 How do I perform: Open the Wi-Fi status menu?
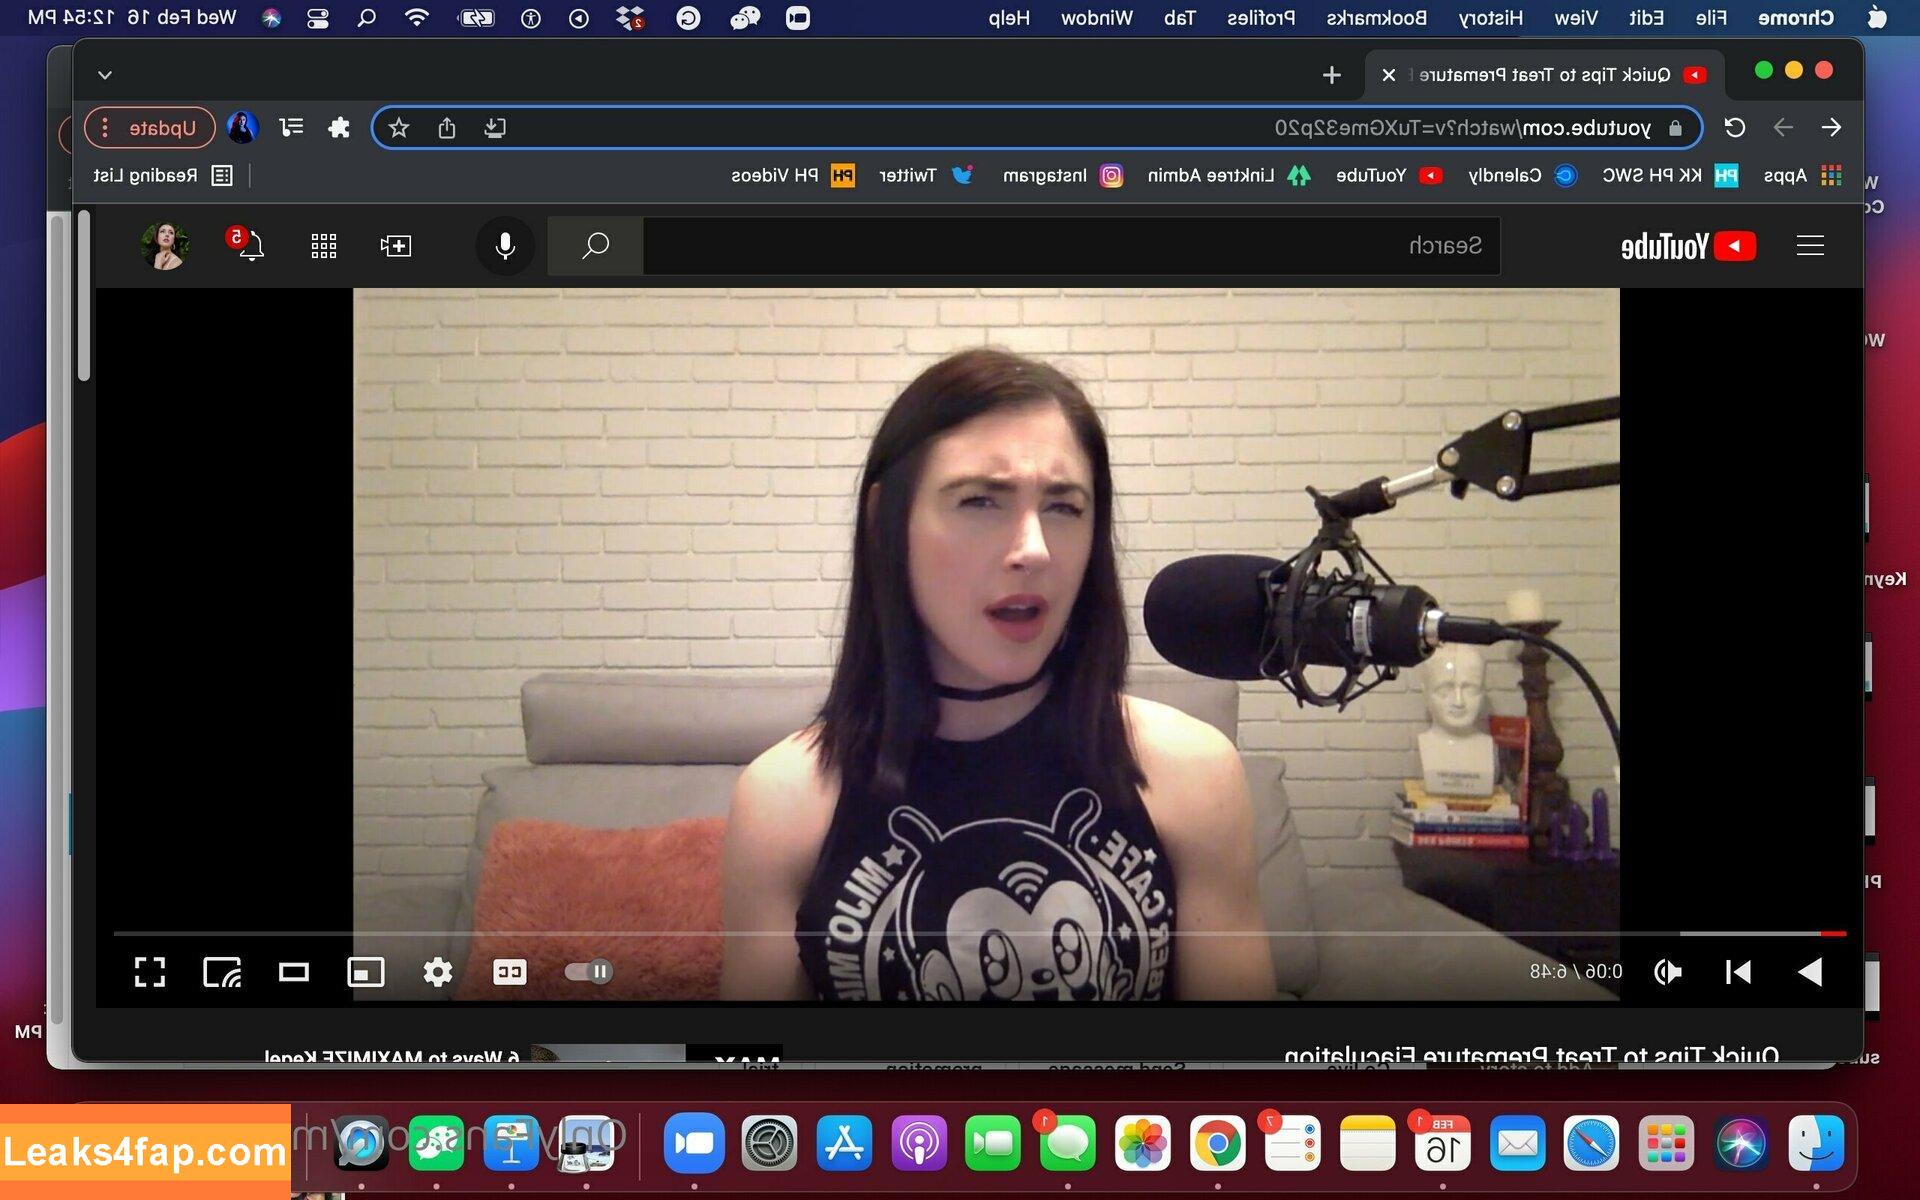(417, 18)
